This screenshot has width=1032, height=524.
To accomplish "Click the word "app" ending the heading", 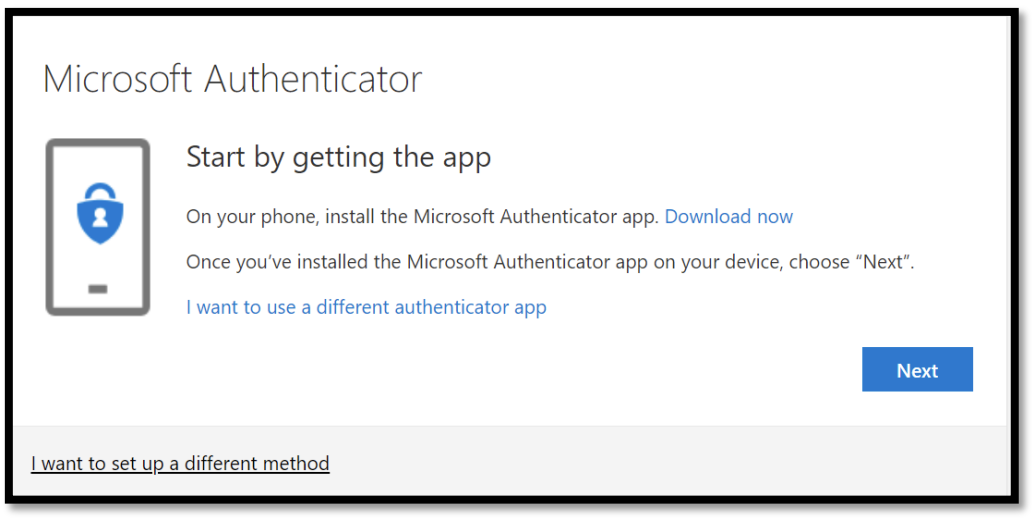I will click(467, 158).
